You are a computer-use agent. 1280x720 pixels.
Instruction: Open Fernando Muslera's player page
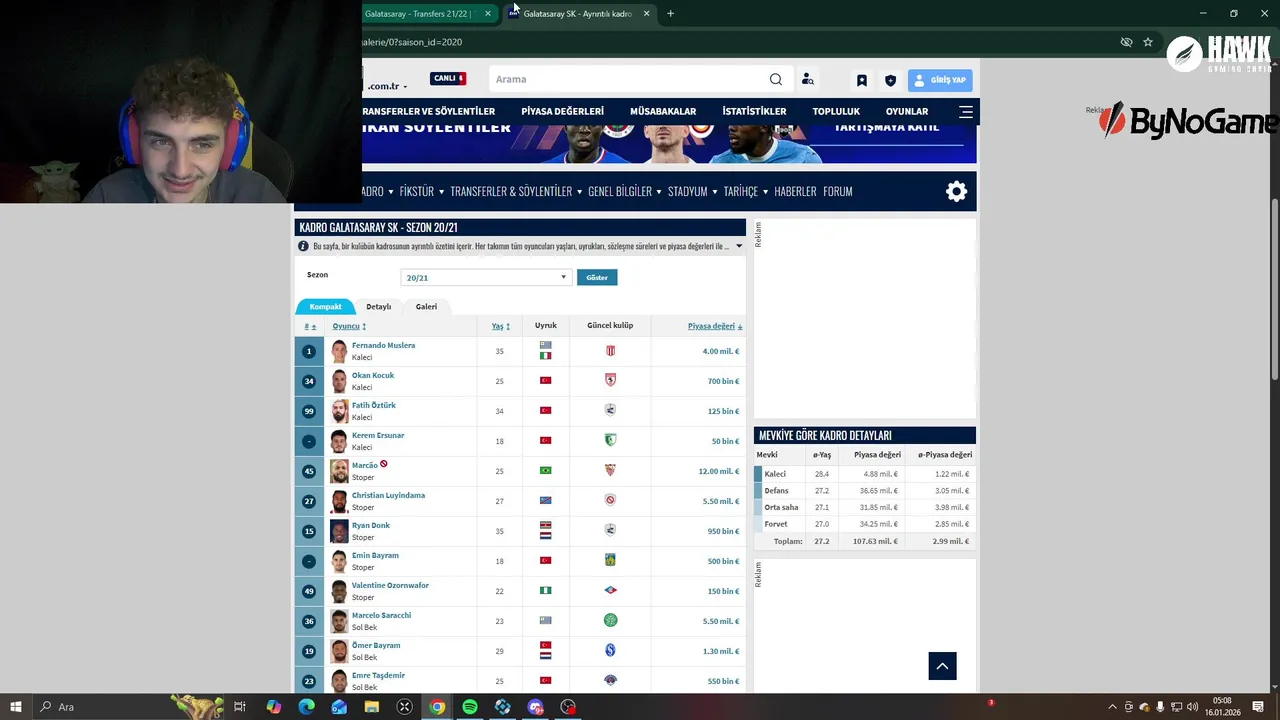(x=383, y=345)
